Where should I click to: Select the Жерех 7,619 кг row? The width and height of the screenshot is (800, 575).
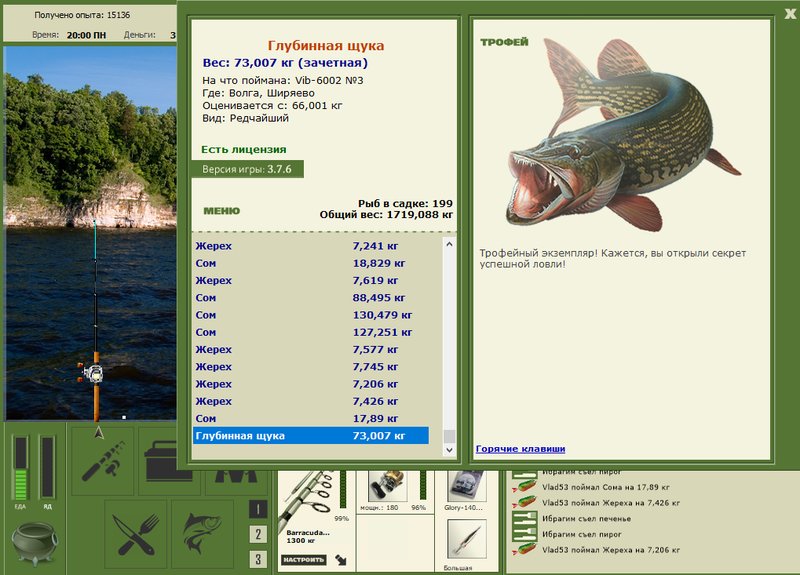(x=311, y=281)
